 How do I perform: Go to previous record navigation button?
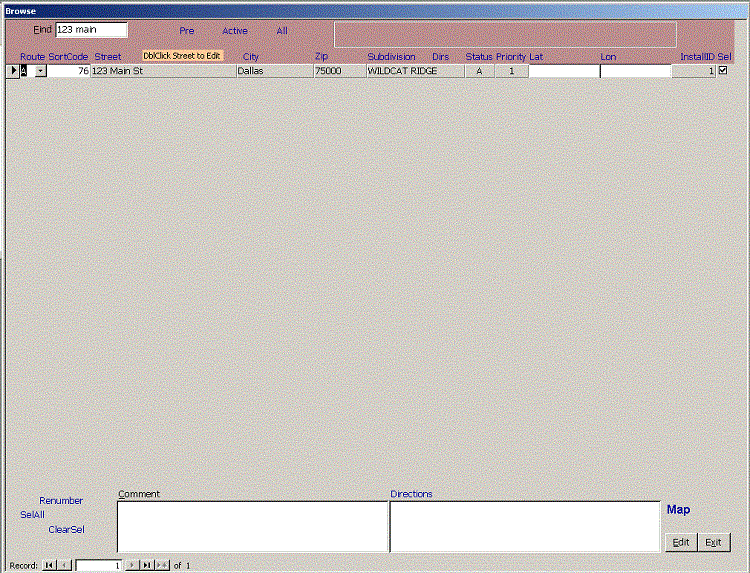[64, 565]
